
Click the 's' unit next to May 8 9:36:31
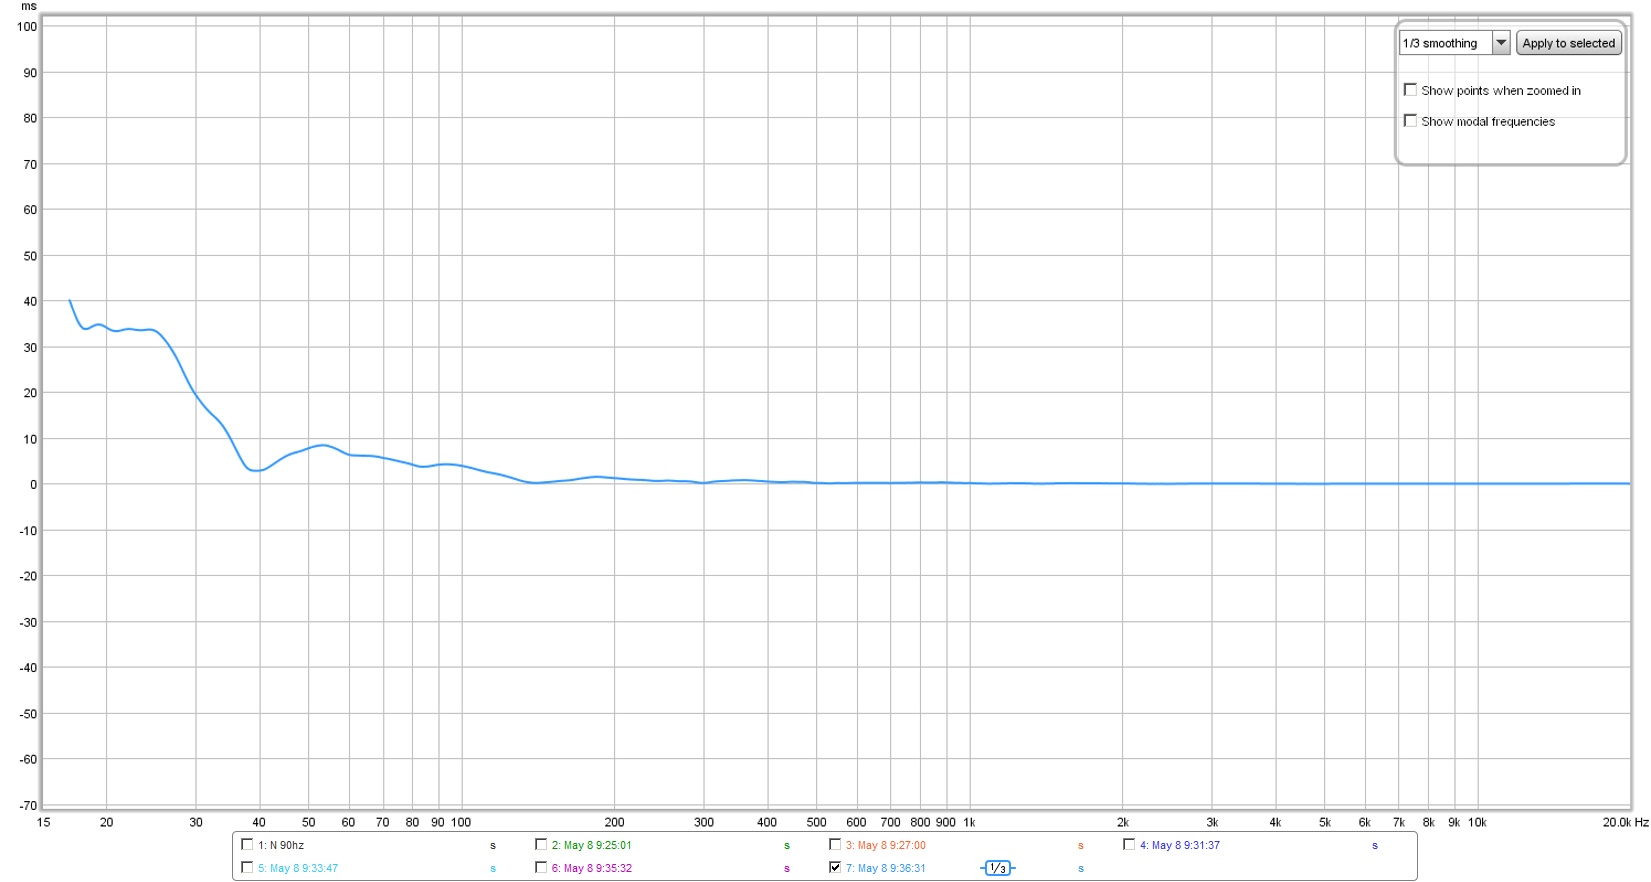click(1080, 869)
